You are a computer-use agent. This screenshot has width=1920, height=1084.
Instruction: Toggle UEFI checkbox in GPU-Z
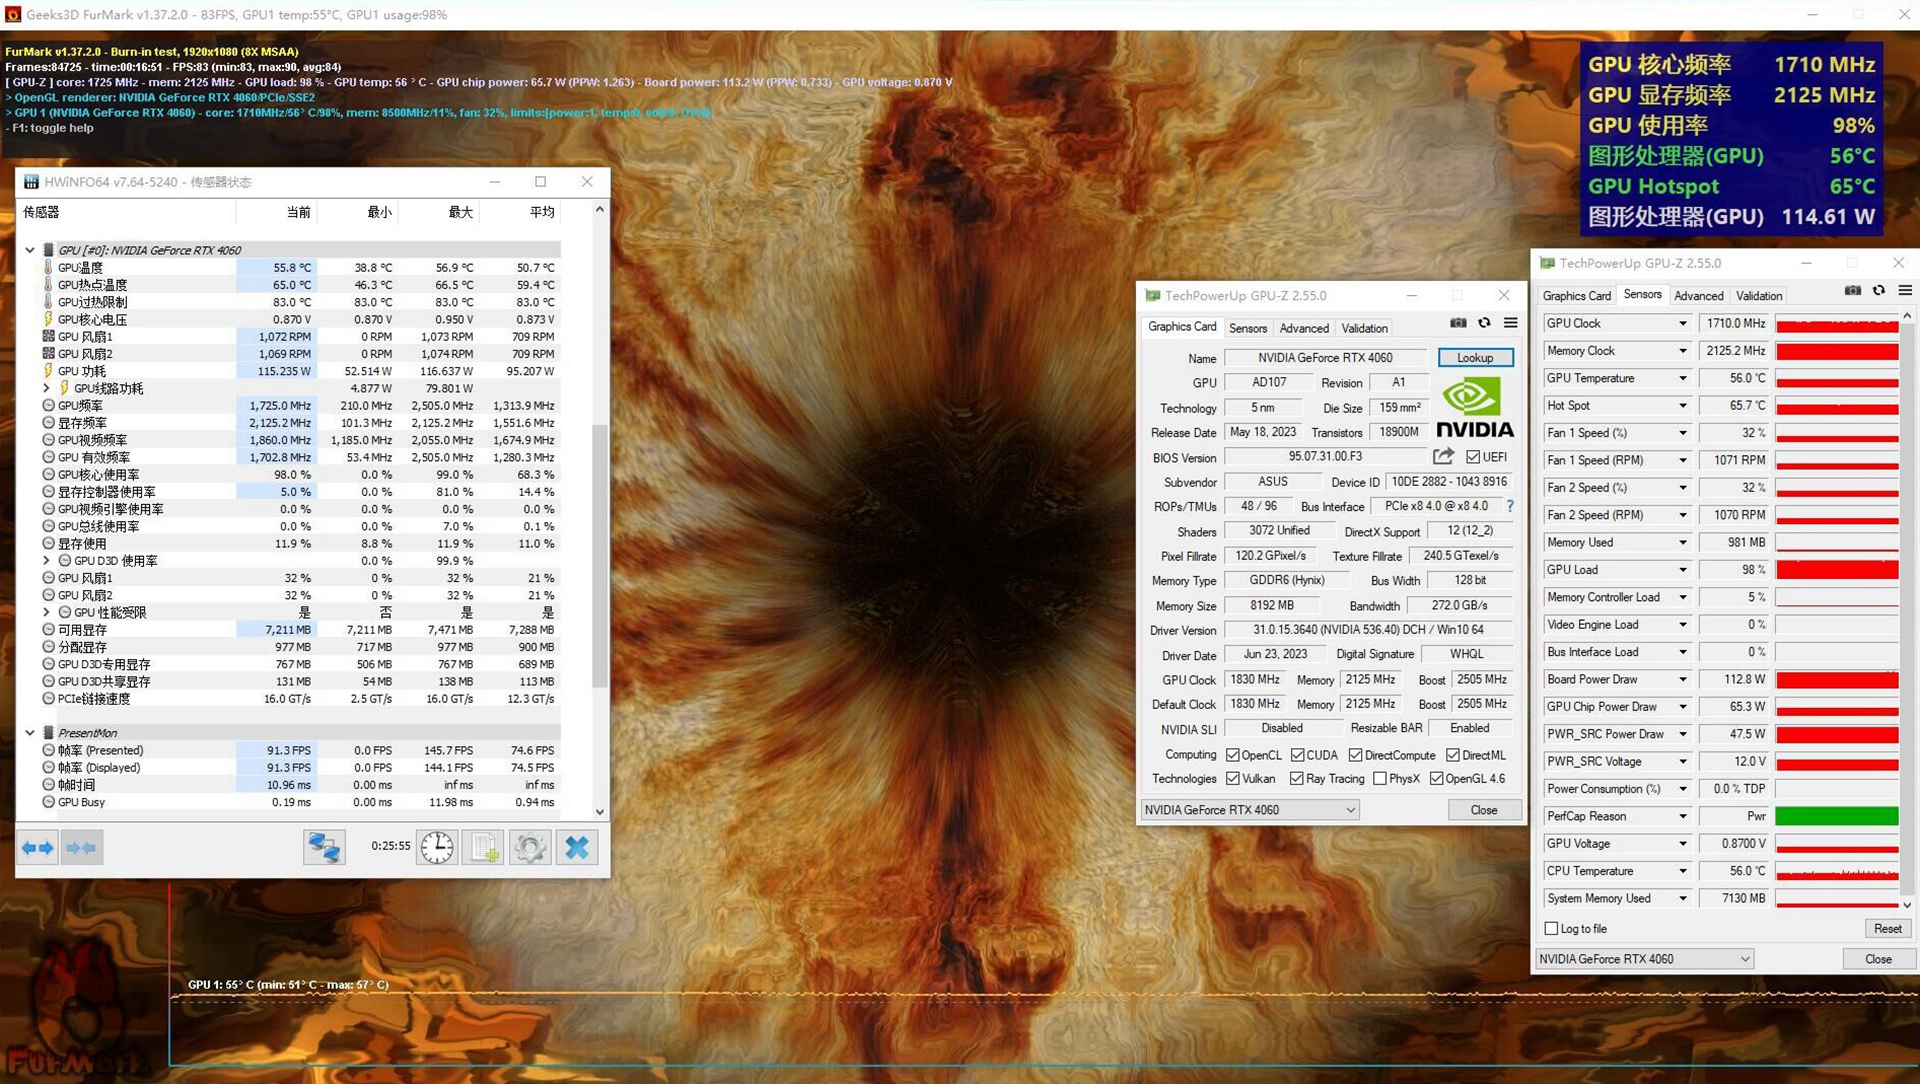point(1473,457)
